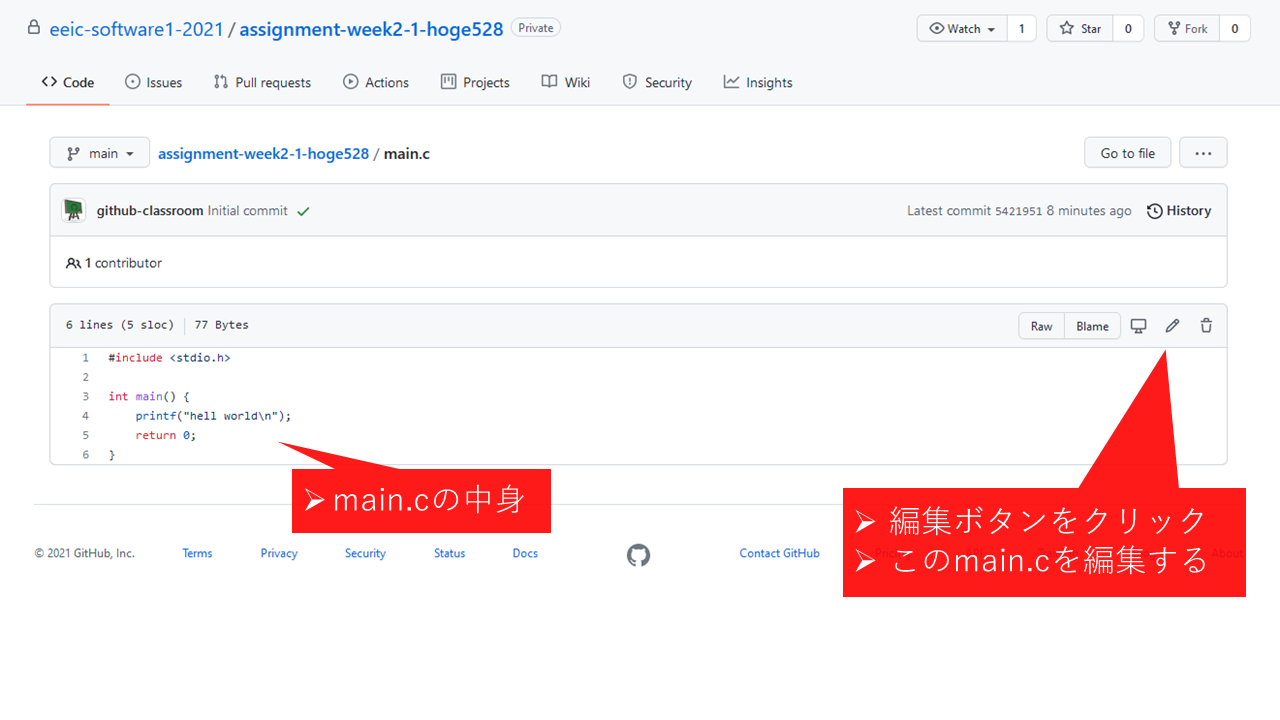Switch to the Issues tab
This screenshot has height=720, width=1280.
(153, 83)
